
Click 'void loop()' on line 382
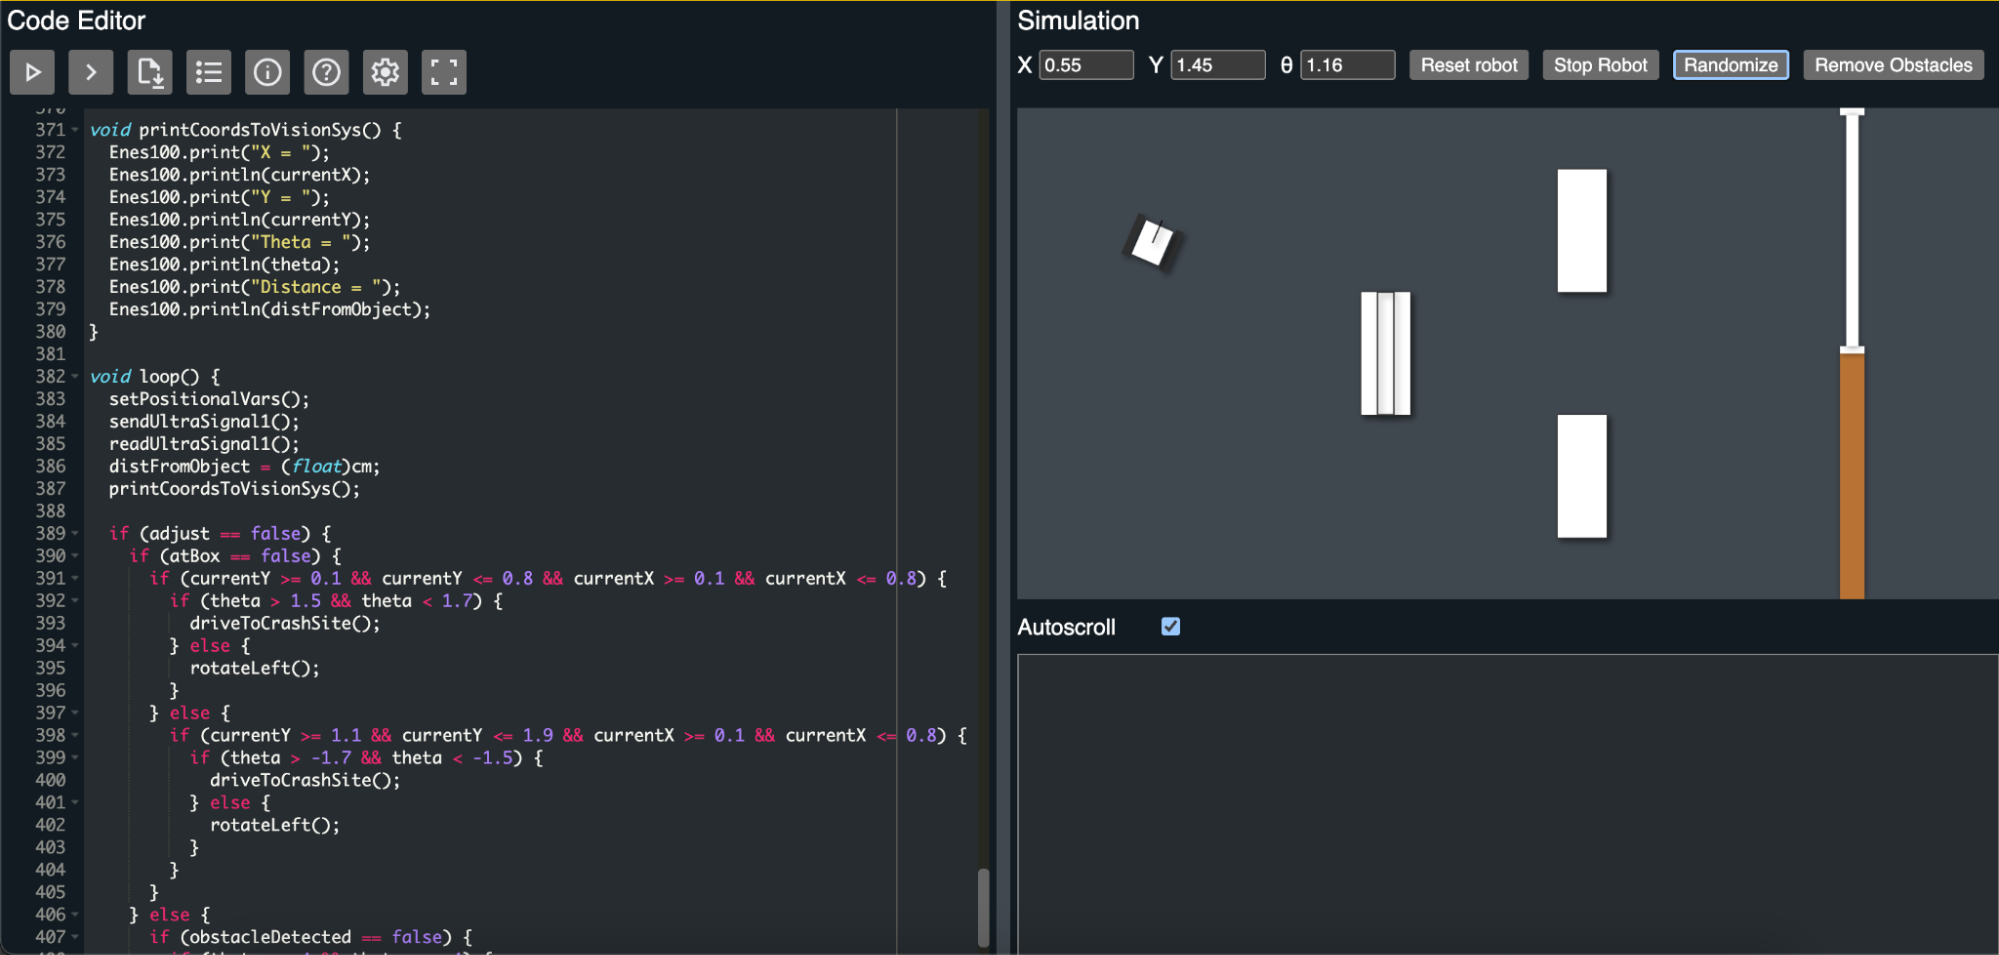(x=145, y=377)
